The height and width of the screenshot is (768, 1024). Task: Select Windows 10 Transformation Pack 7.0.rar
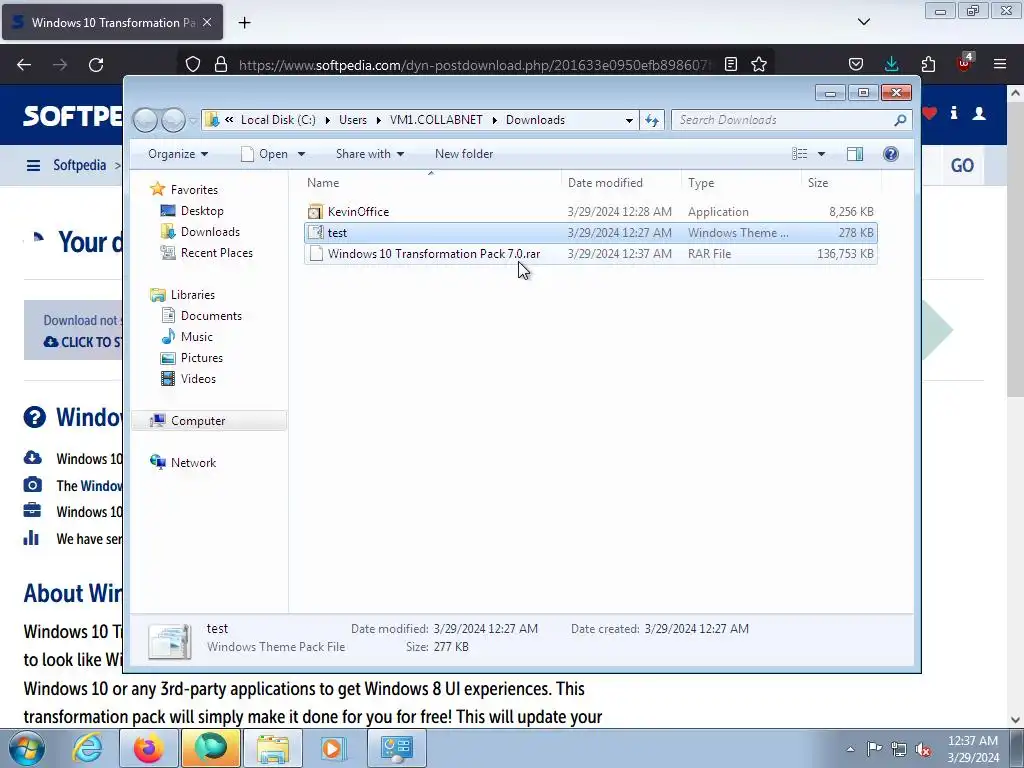click(x=590, y=253)
